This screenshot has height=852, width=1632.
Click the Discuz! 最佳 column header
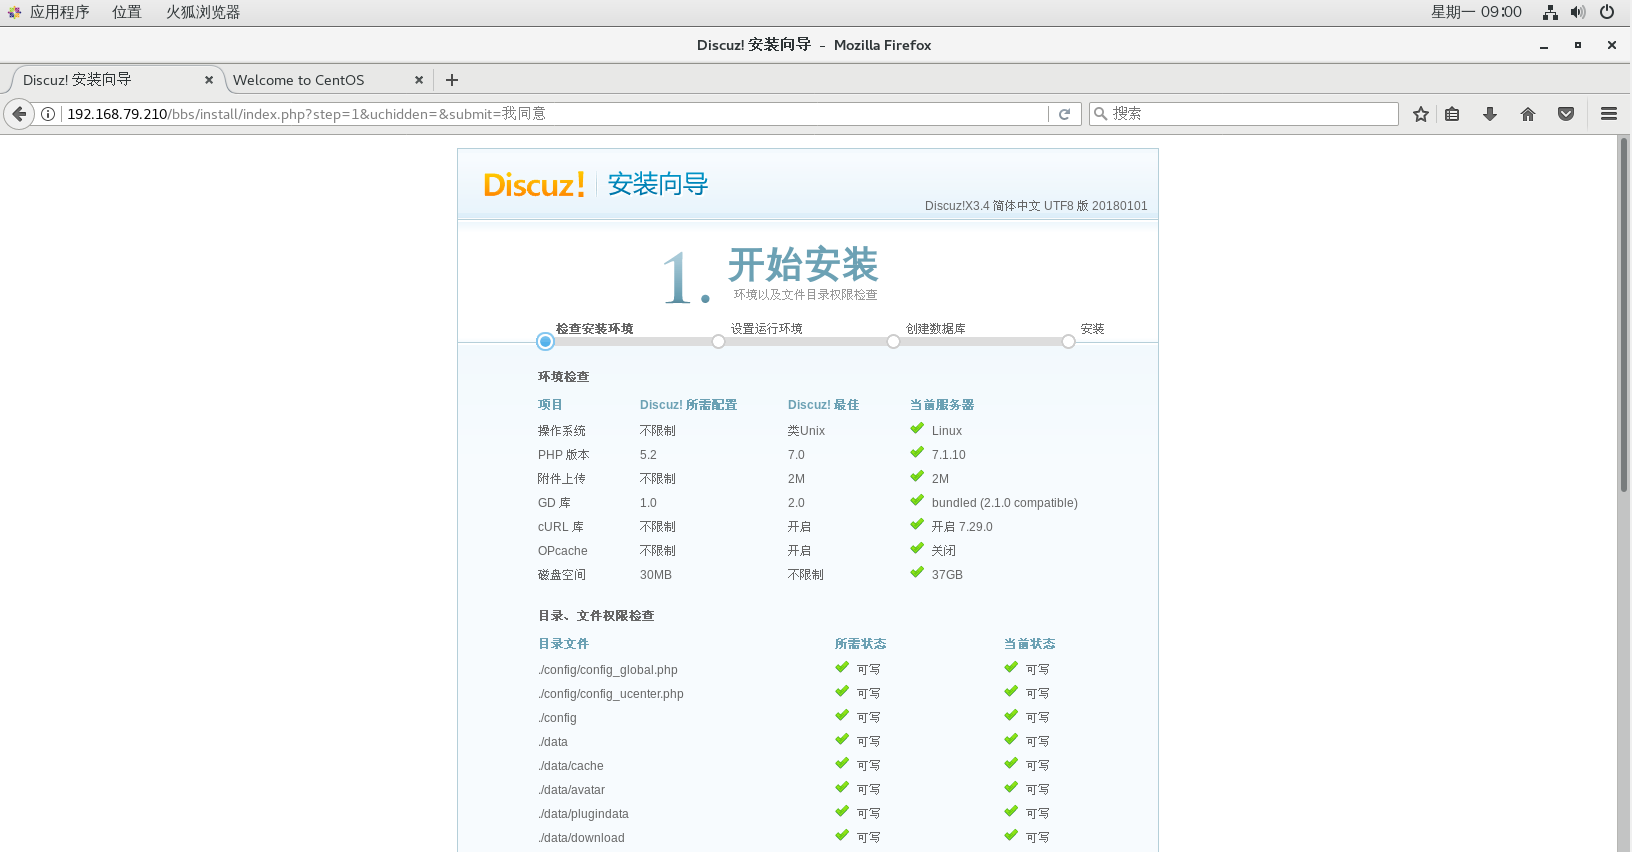(x=824, y=405)
